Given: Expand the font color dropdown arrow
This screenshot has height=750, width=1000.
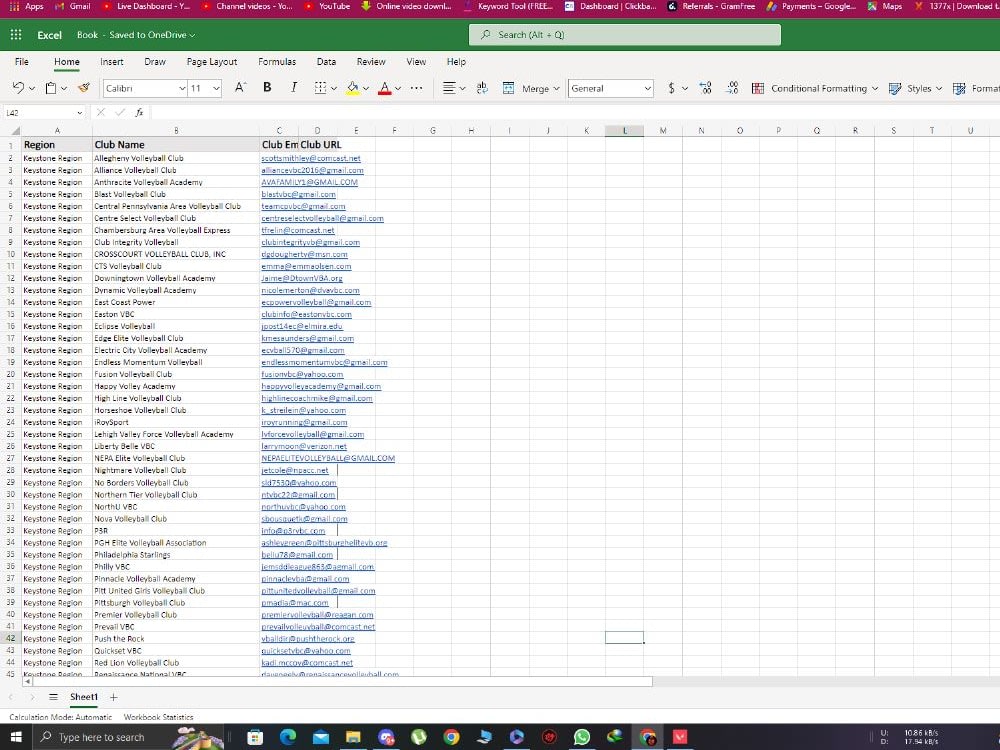Looking at the screenshot, I should tap(398, 89).
